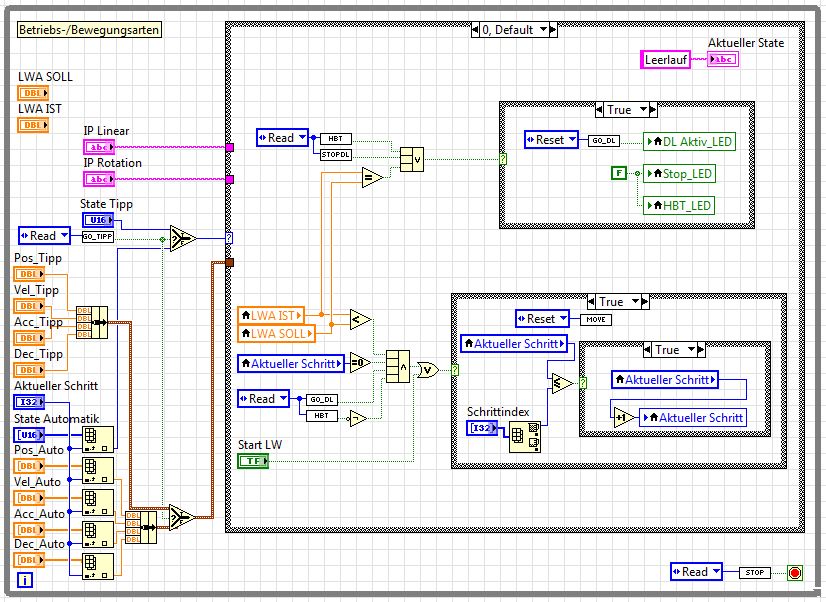Click the Or gate node
826x602 pixels.
[428, 370]
